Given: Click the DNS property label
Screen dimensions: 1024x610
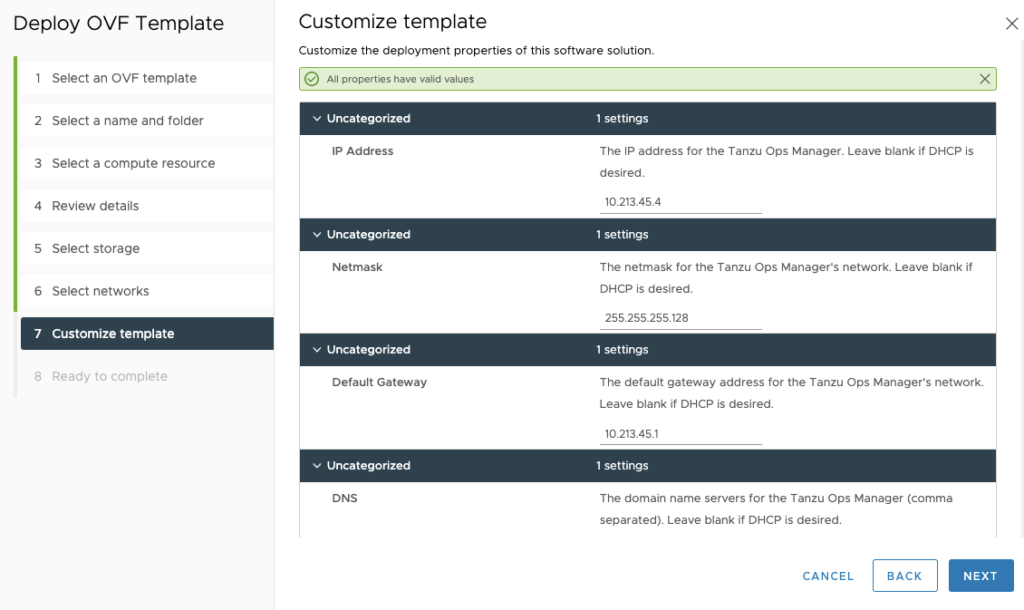Looking at the screenshot, I should click(345, 498).
